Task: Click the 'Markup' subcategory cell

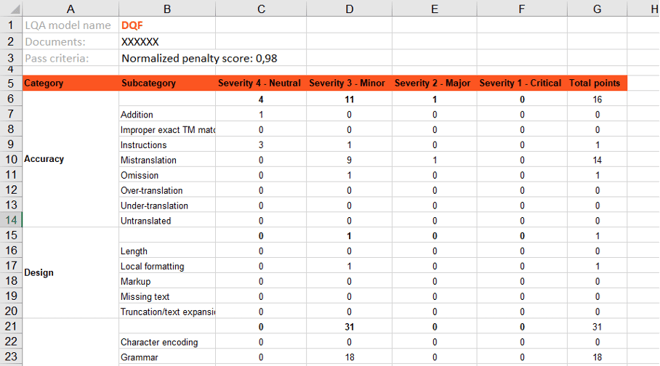Action: [x=167, y=281]
